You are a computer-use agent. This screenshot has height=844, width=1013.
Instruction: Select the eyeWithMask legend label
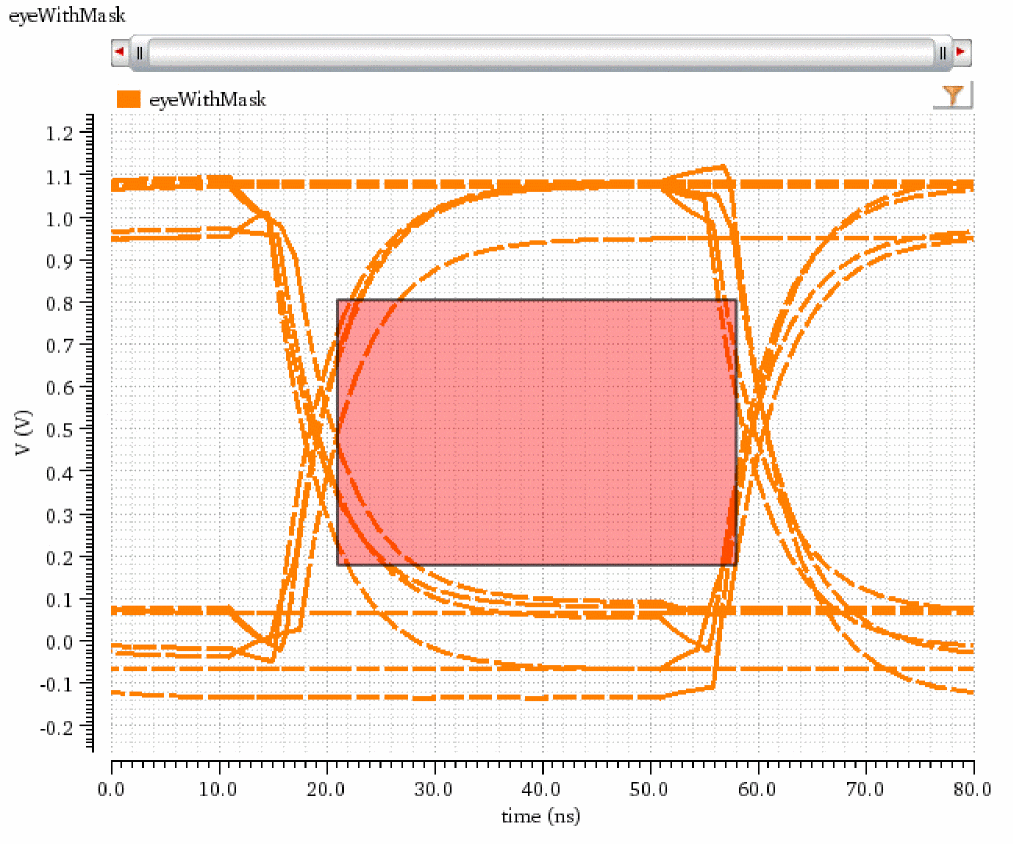(207, 99)
